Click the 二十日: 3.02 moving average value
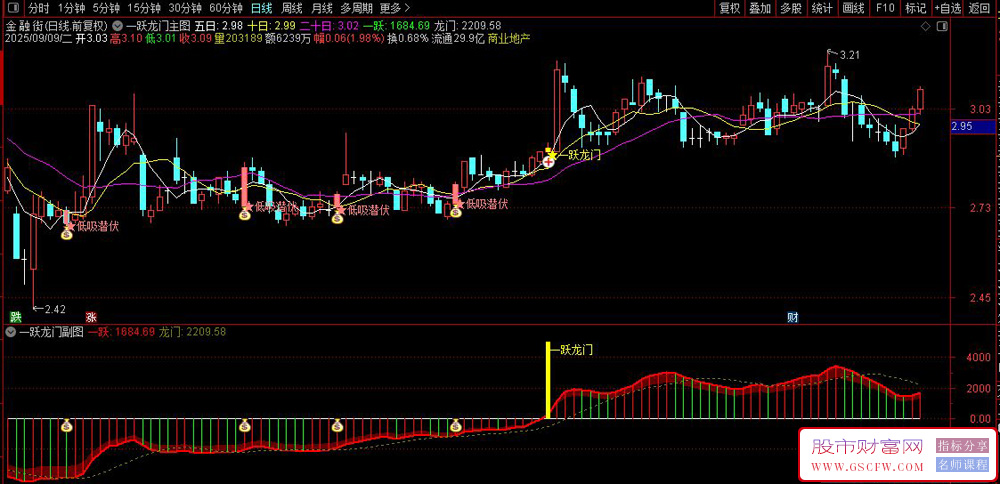This screenshot has width=1000, height=484. 330,26
